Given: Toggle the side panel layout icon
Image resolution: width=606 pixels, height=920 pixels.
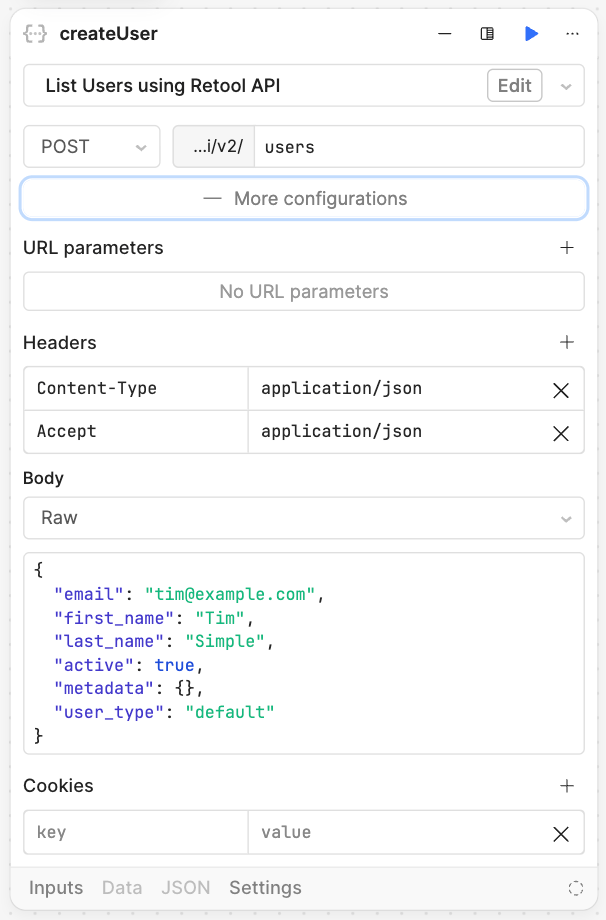Looking at the screenshot, I should (487, 34).
